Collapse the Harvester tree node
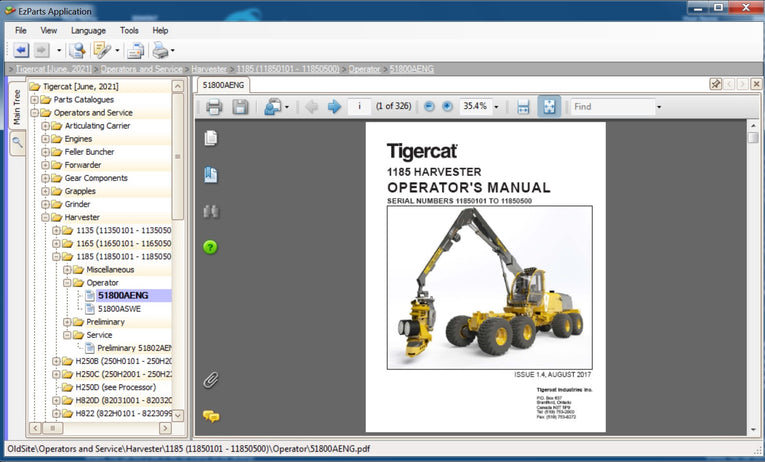This screenshot has width=765, height=462. point(45,217)
